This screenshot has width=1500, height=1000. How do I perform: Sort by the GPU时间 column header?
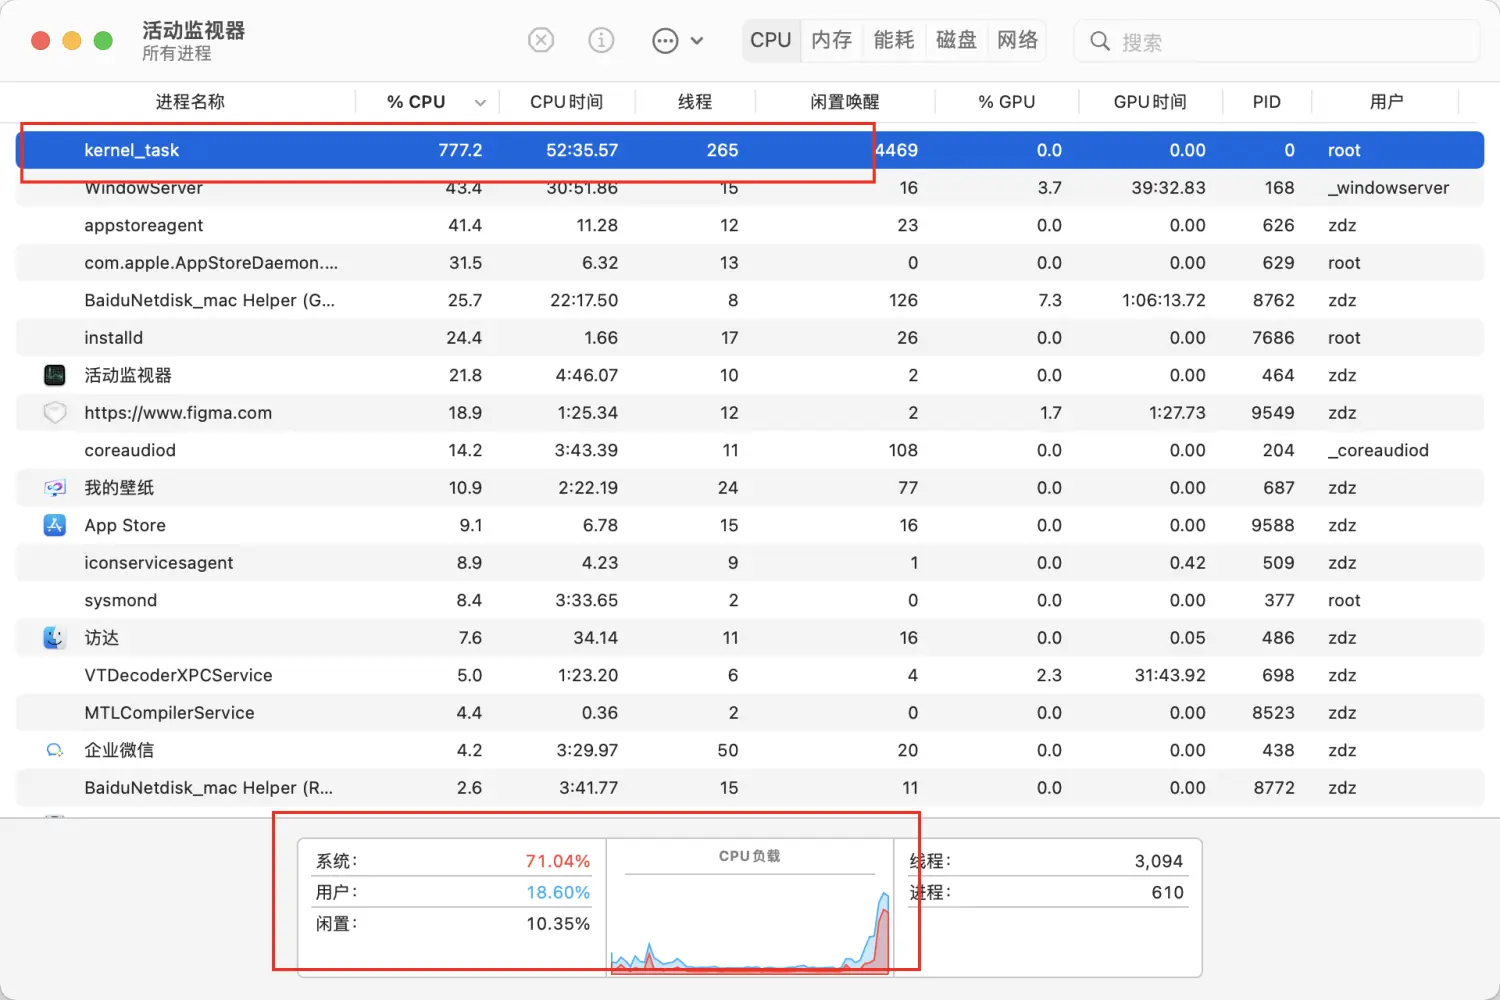[x=1150, y=102]
